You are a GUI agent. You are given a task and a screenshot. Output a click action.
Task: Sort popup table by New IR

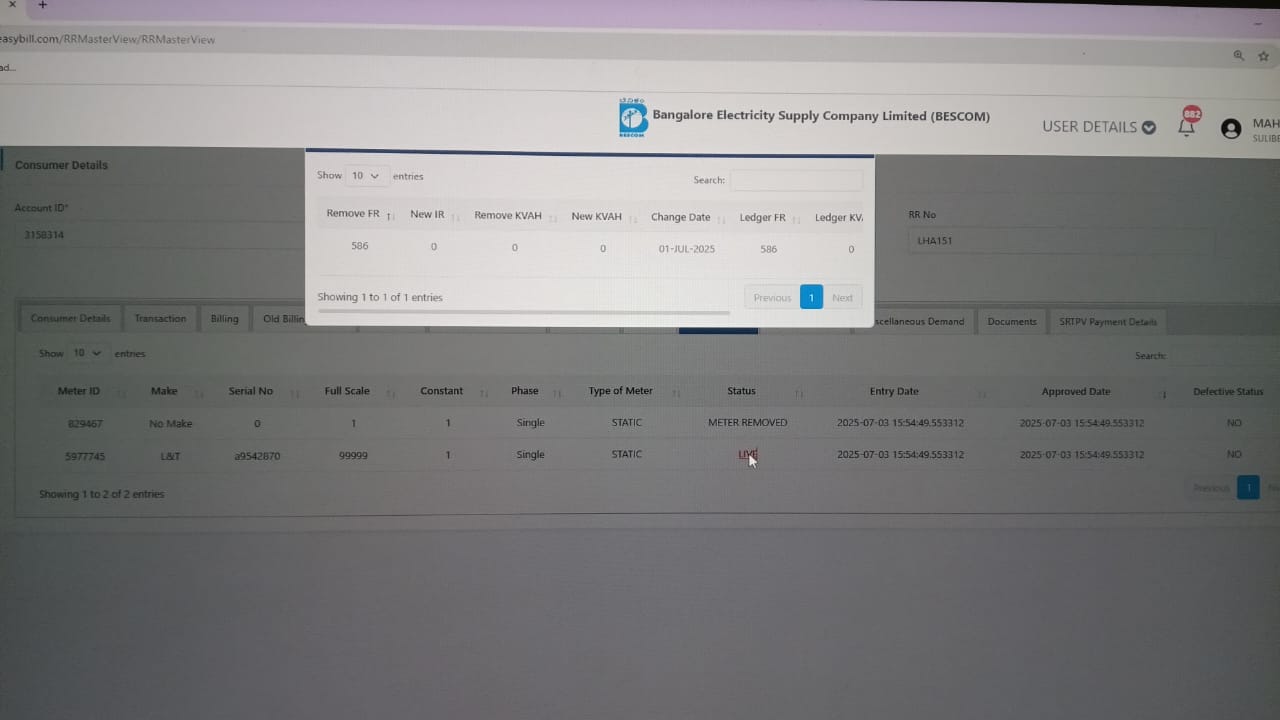(434, 215)
